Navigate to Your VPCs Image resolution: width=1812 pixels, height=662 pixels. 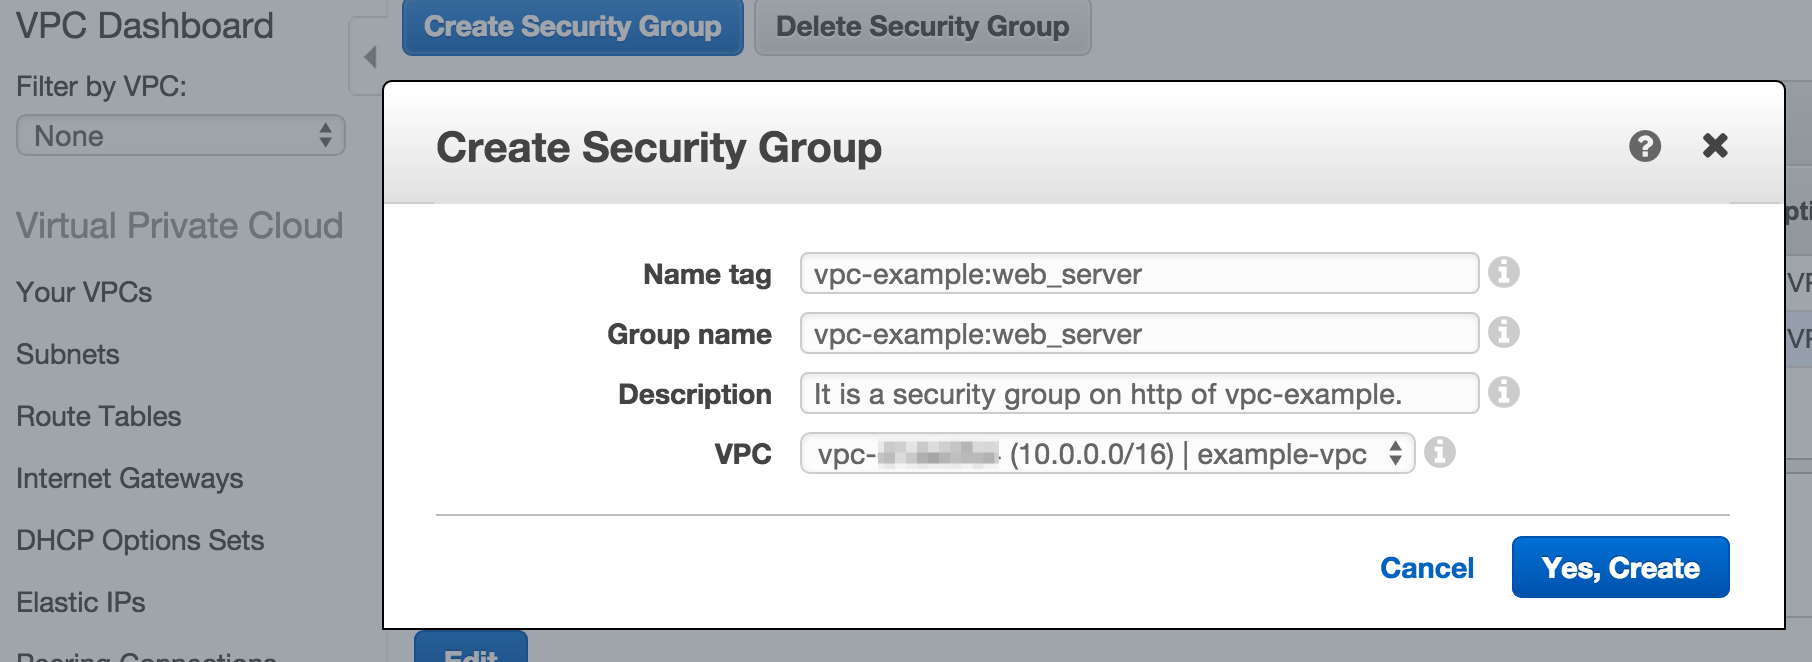[x=83, y=292]
